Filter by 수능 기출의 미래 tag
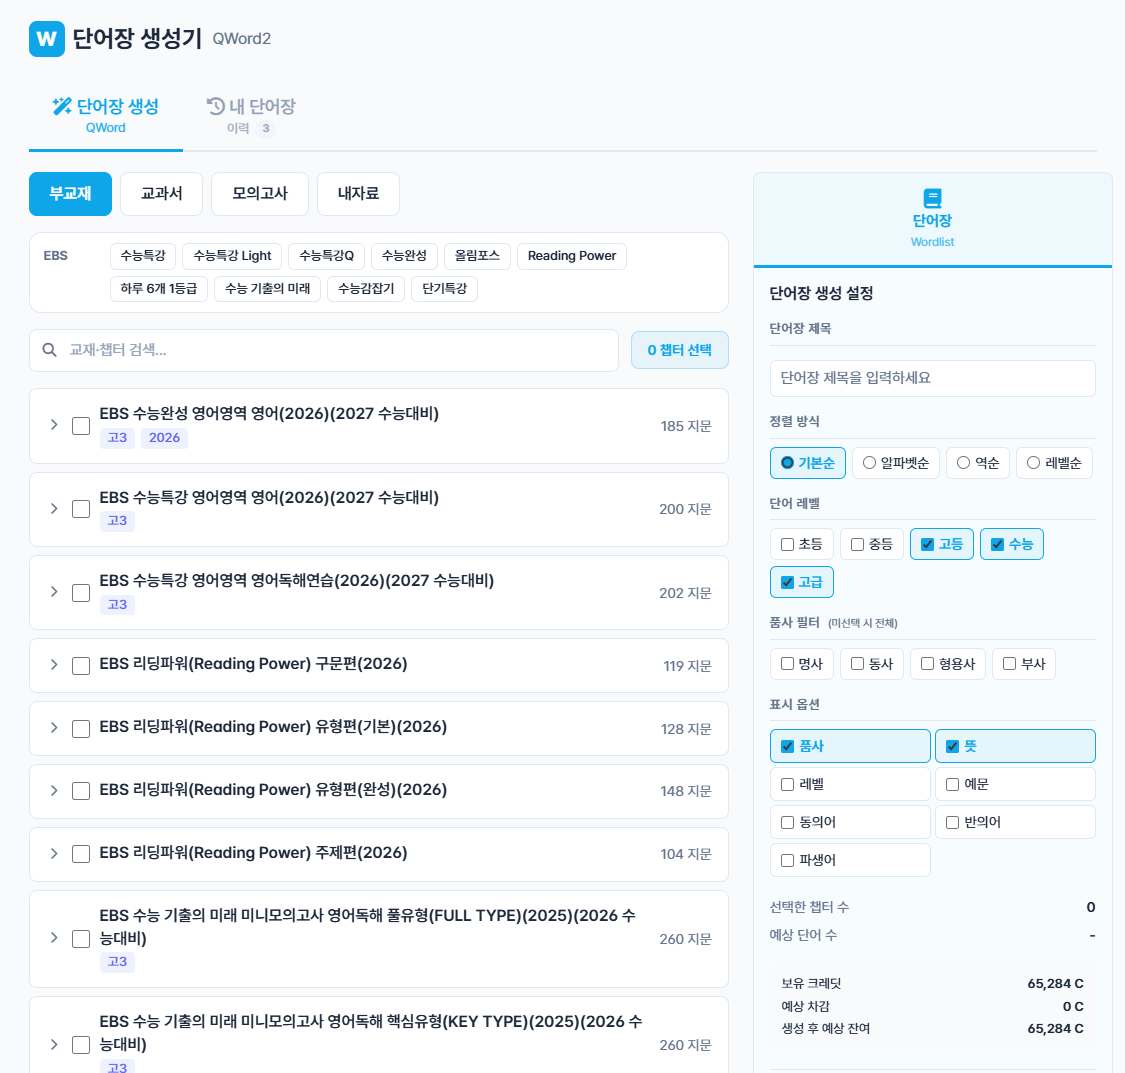 coord(268,289)
